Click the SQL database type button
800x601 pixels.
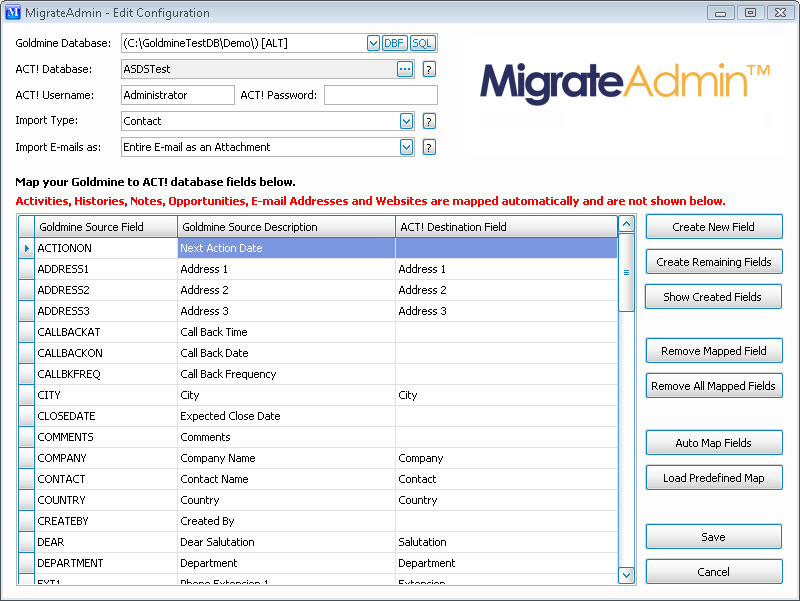tap(422, 43)
